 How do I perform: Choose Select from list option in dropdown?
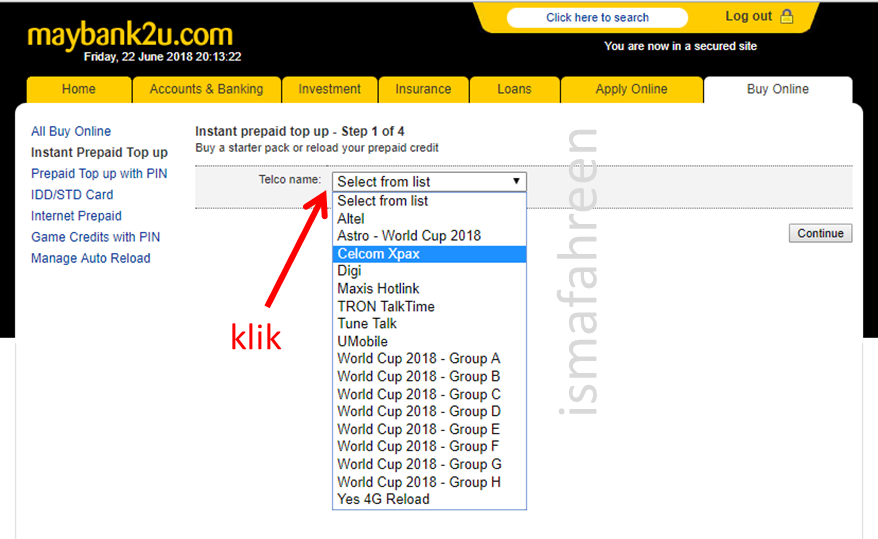coord(429,201)
